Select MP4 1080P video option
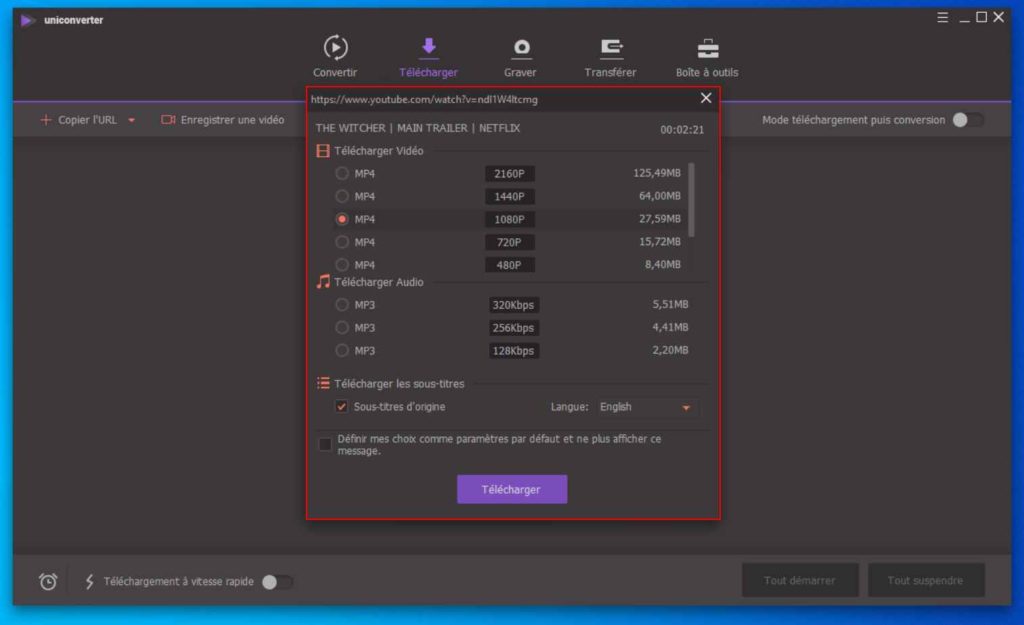The width and height of the screenshot is (1024, 625). coord(342,219)
